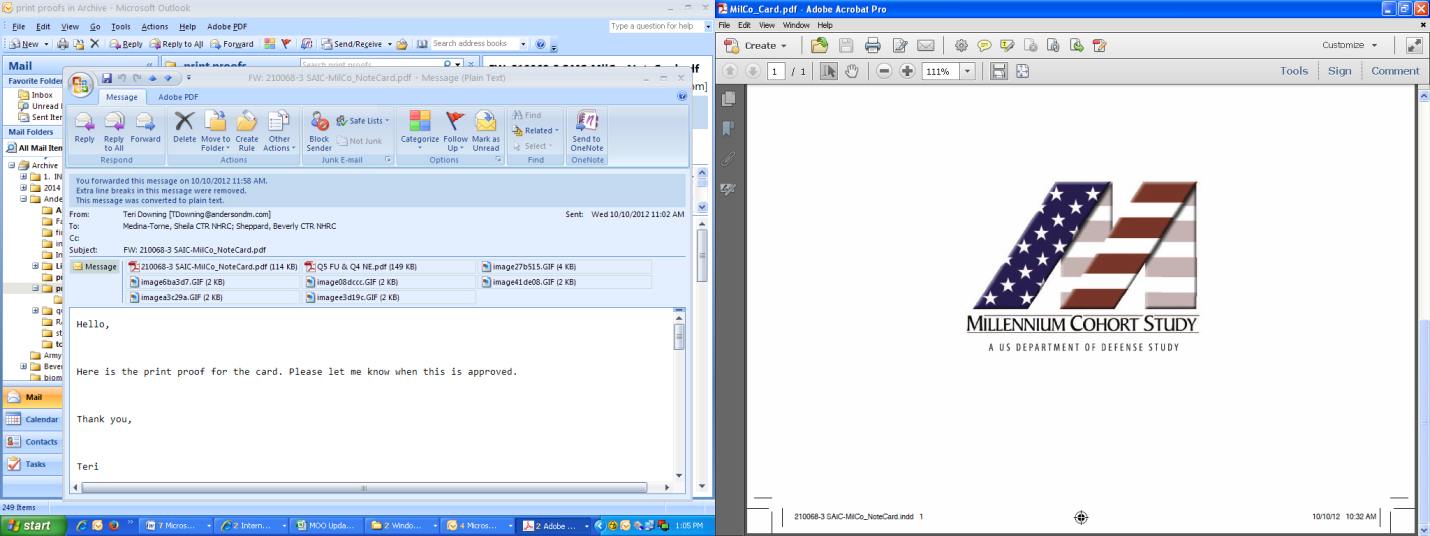This screenshot has height=536, width=1430.
Task: Click Outlook toolbar follow-up flag icon
Action: pyautogui.click(x=286, y=44)
